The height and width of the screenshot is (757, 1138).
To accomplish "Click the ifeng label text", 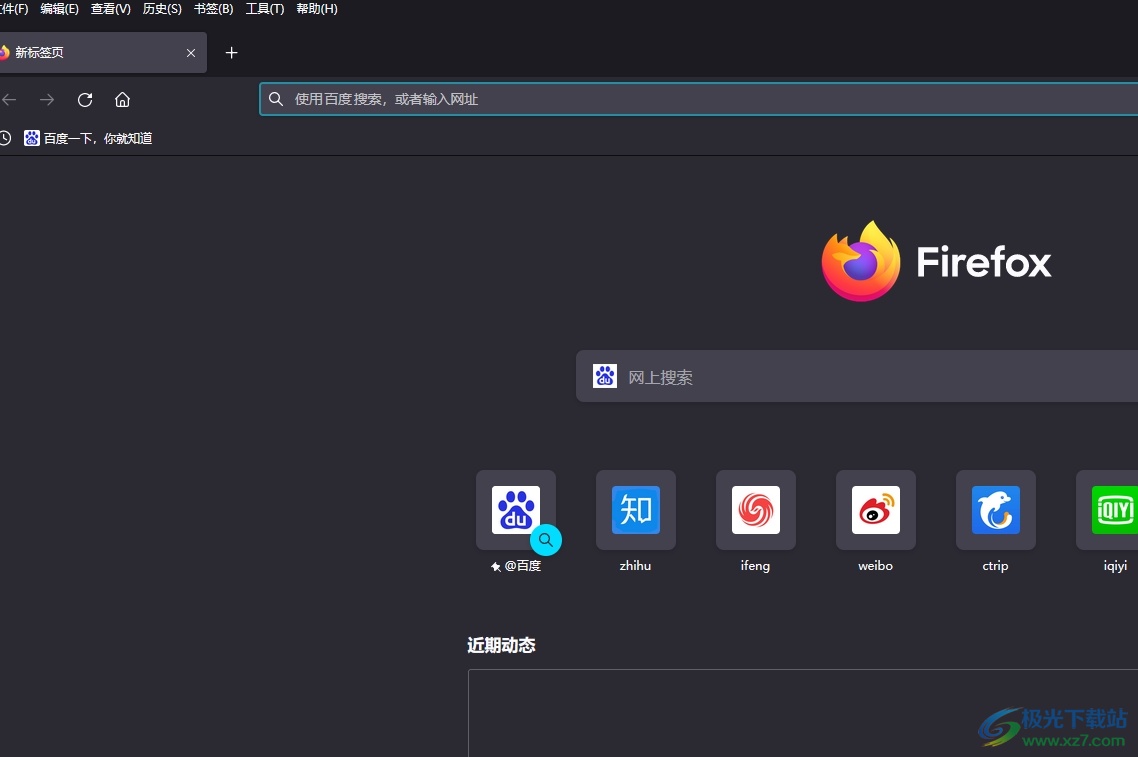I will (x=755, y=565).
